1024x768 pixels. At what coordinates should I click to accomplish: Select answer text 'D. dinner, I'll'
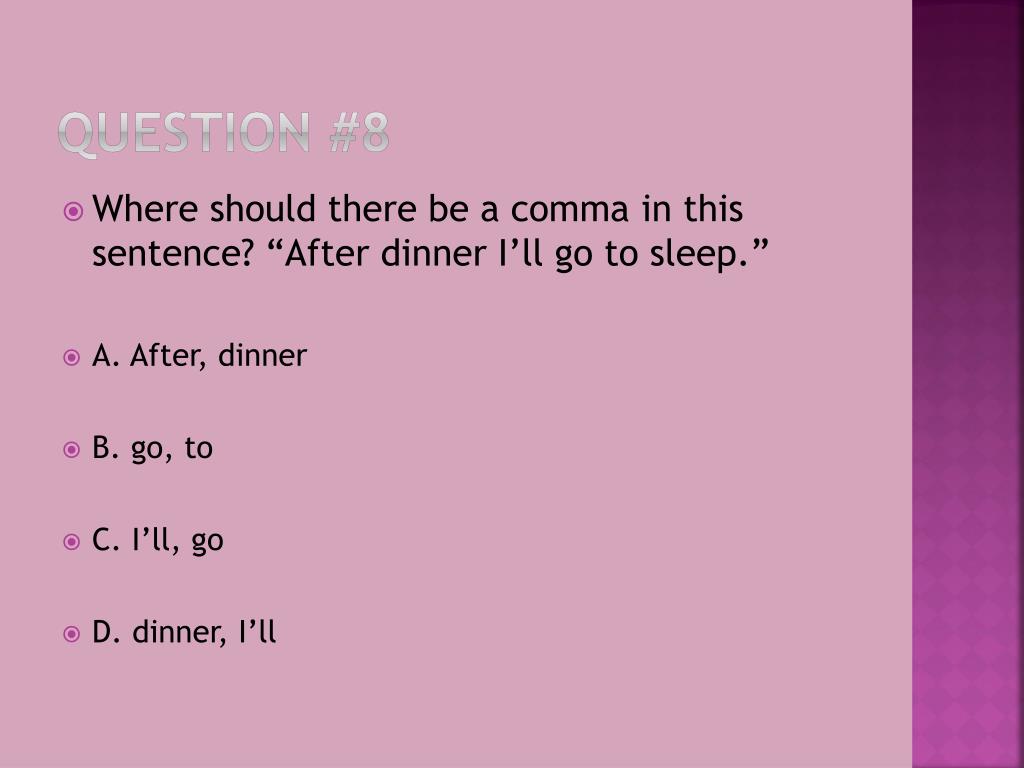point(184,632)
